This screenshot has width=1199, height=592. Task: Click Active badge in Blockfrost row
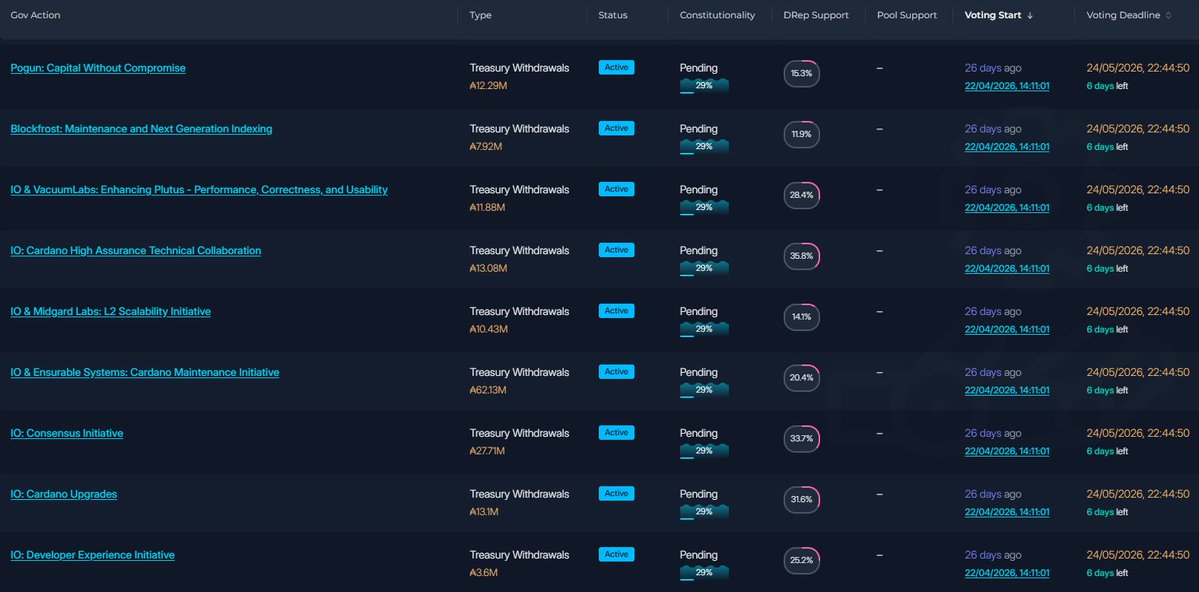coord(616,128)
